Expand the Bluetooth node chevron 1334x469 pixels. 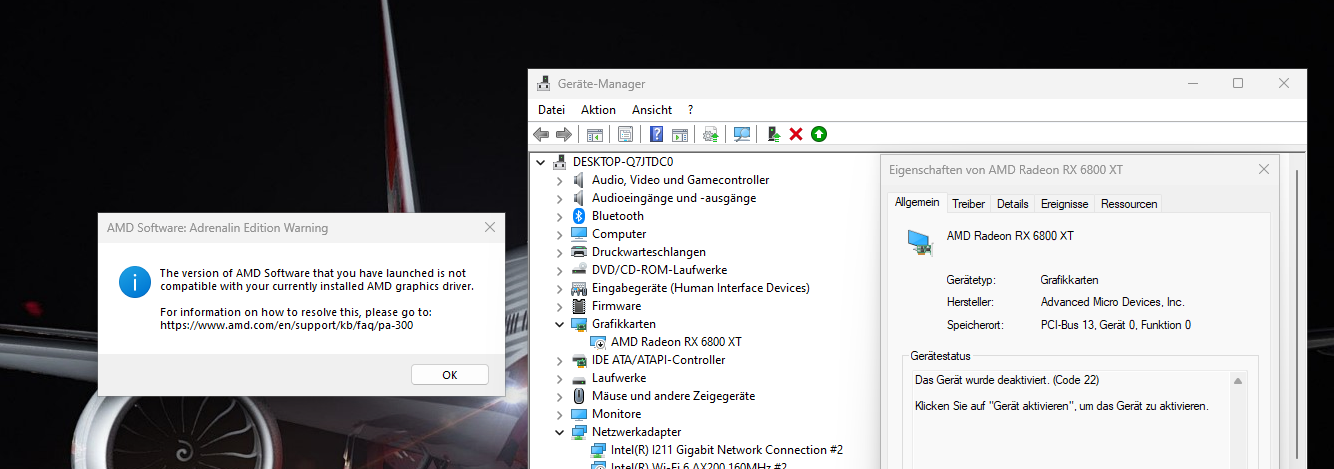click(560, 216)
